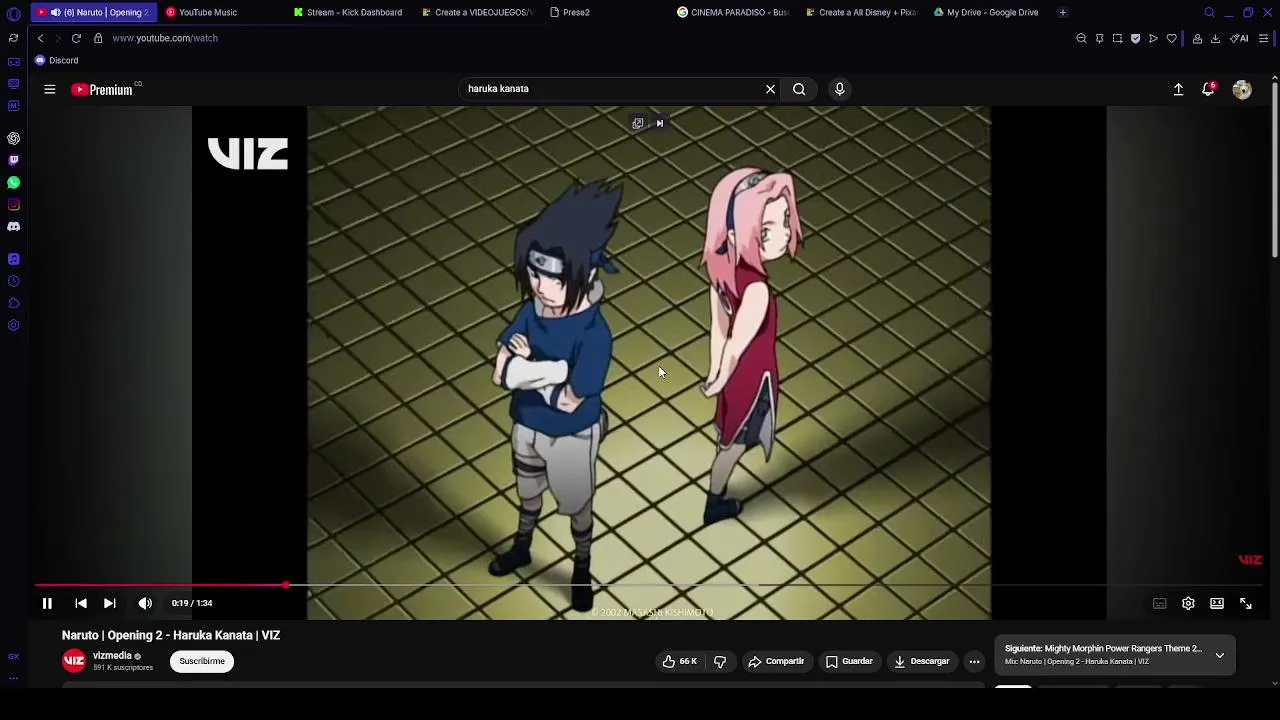Image resolution: width=1280 pixels, height=720 pixels.
Task: Open Instagram in sidebar
Action: (13, 205)
